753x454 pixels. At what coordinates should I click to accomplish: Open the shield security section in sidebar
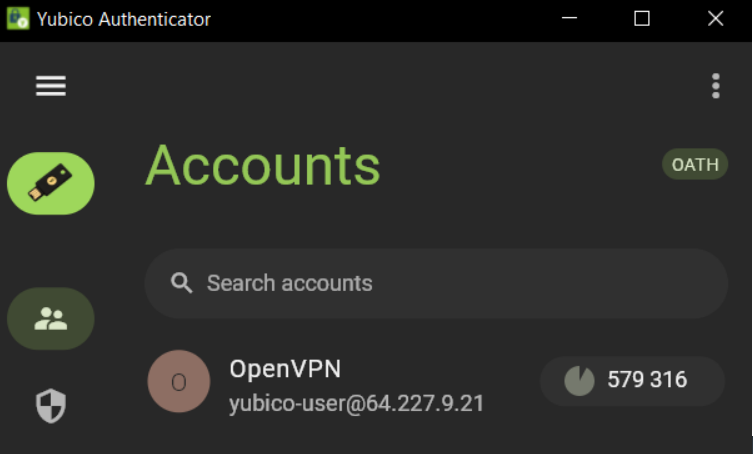click(x=51, y=406)
